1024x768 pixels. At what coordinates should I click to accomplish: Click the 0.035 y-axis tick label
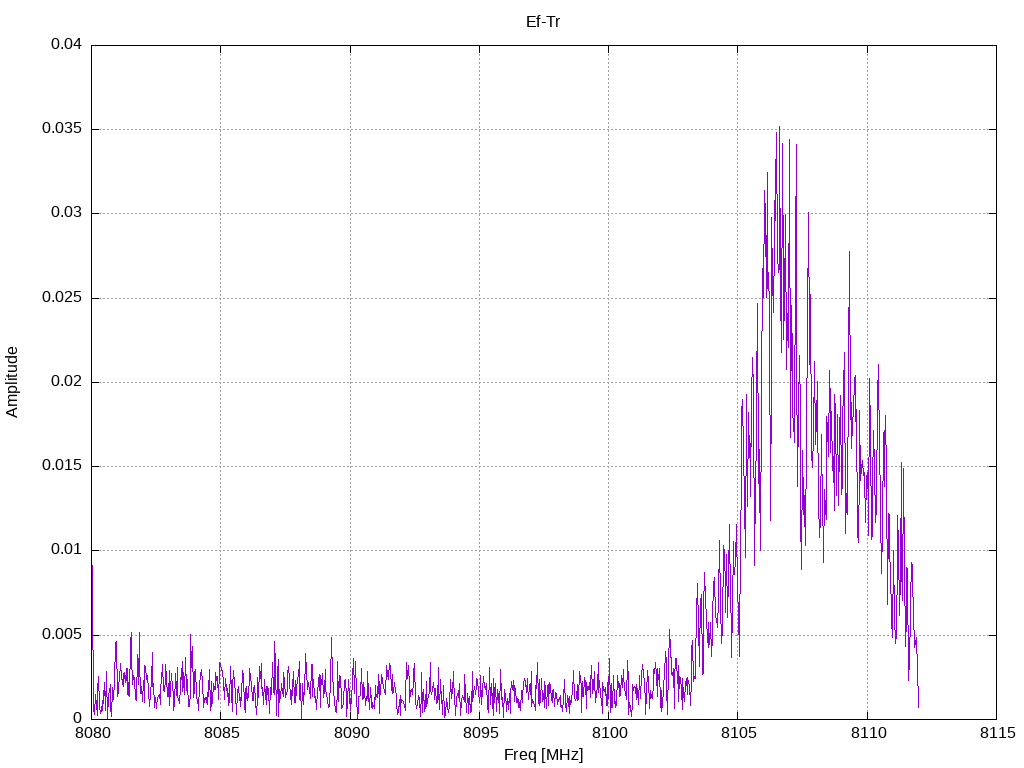coord(62,128)
